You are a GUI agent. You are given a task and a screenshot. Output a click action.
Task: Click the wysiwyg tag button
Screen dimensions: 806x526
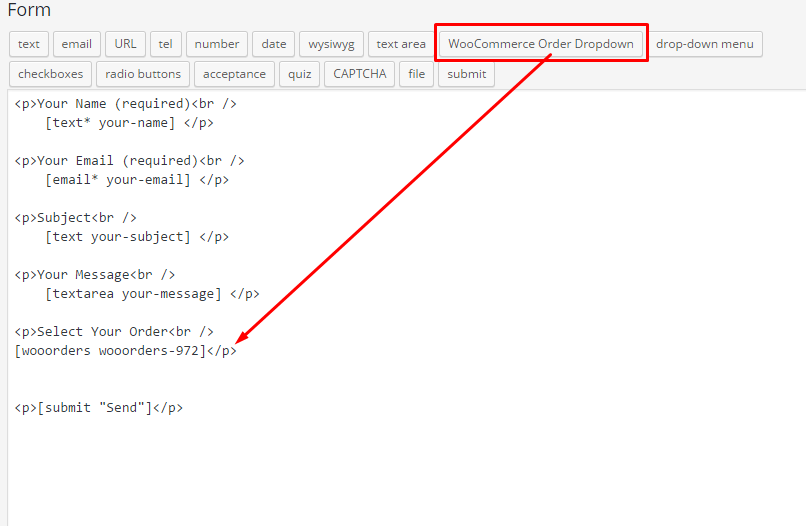(x=331, y=44)
